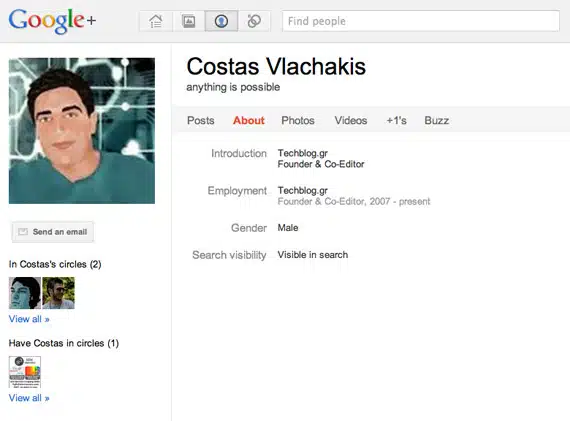Image resolution: width=570 pixels, height=421 pixels.
Task: Click View all under Costas's circles
Action: (x=29, y=319)
